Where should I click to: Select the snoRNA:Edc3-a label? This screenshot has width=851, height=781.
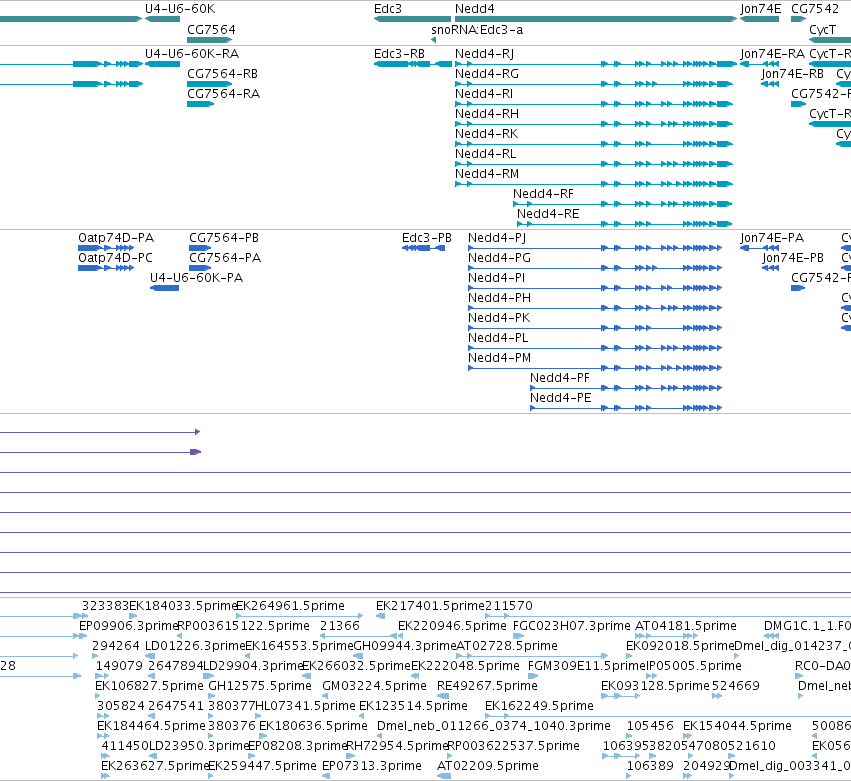pos(477,30)
